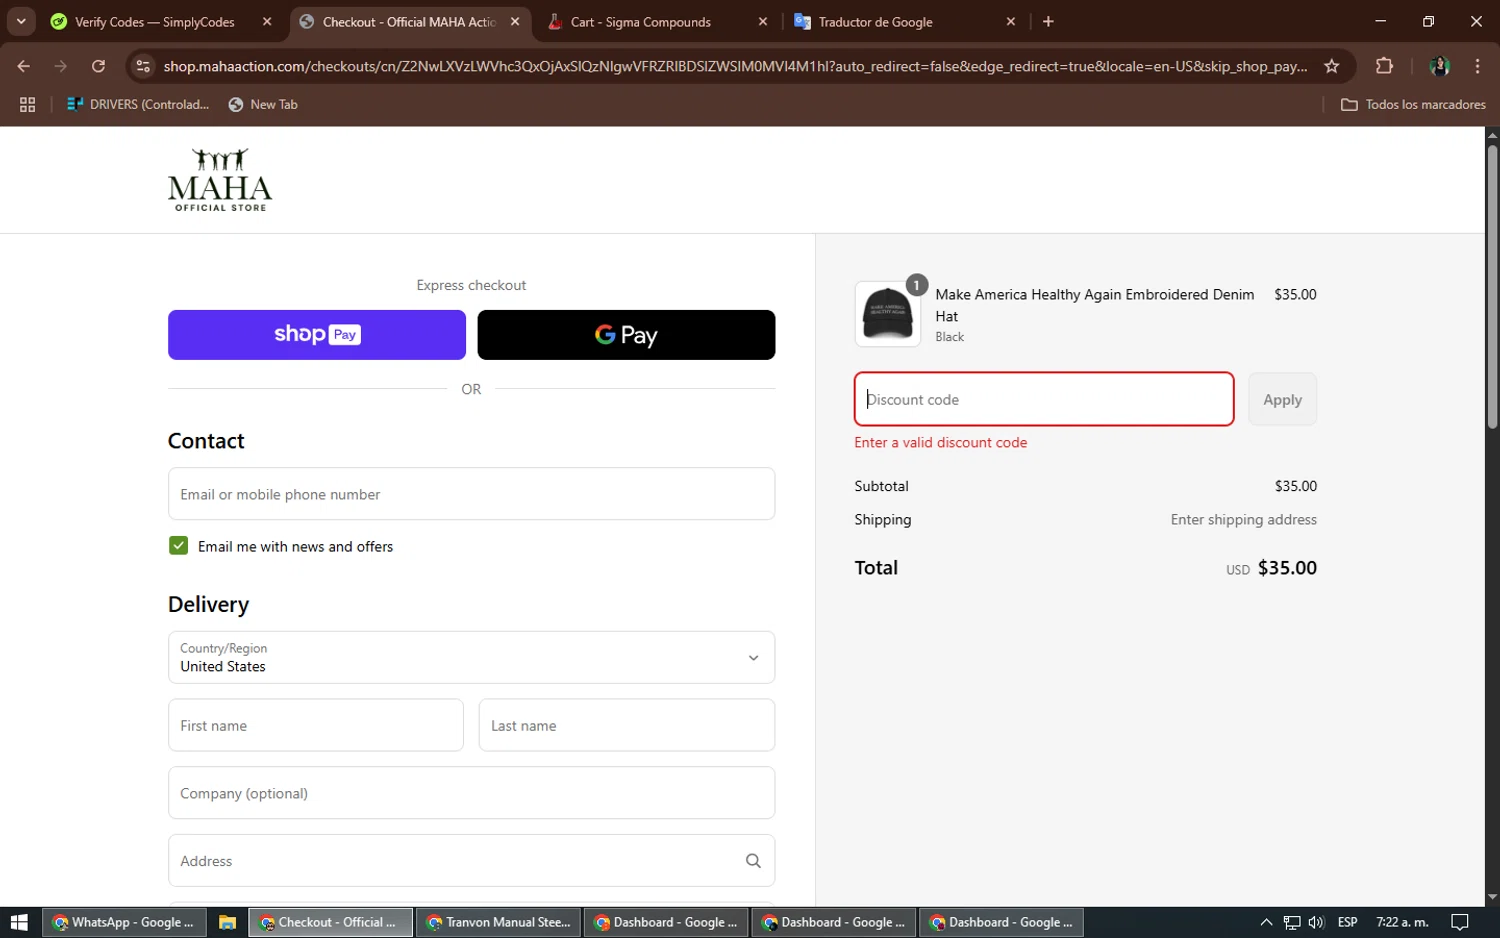Image resolution: width=1500 pixels, height=938 pixels.
Task: Click the network status tray icon
Action: [1292, 922]
